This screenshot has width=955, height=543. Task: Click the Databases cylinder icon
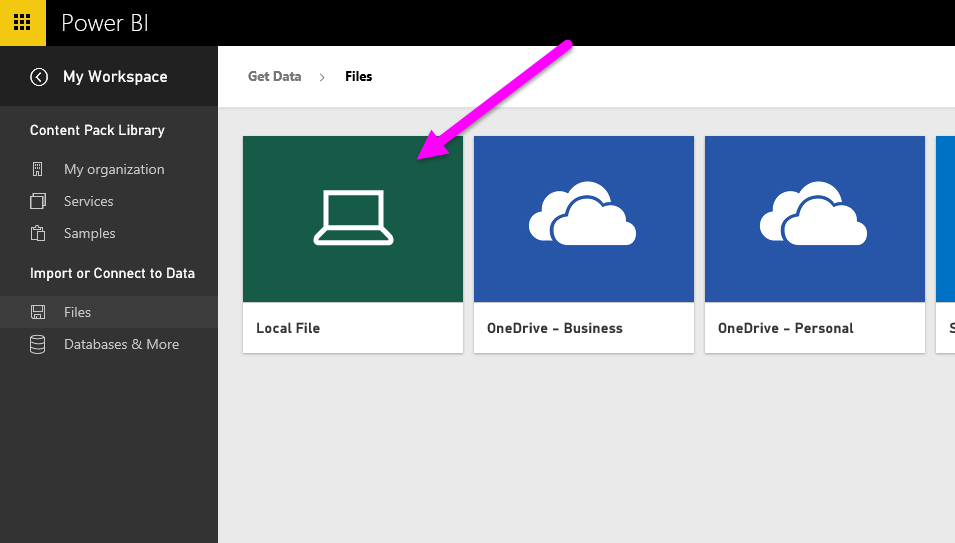(38, 345)
